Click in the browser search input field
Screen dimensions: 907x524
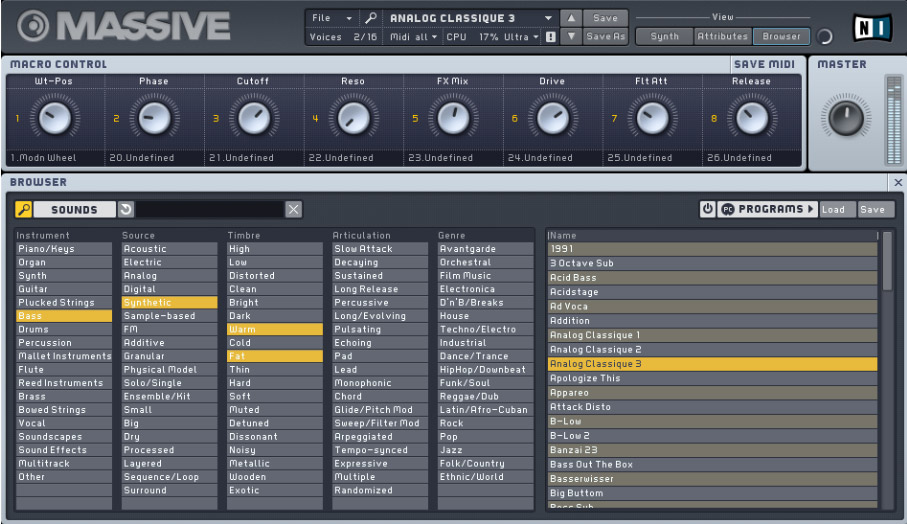click(x=209, y=209)
